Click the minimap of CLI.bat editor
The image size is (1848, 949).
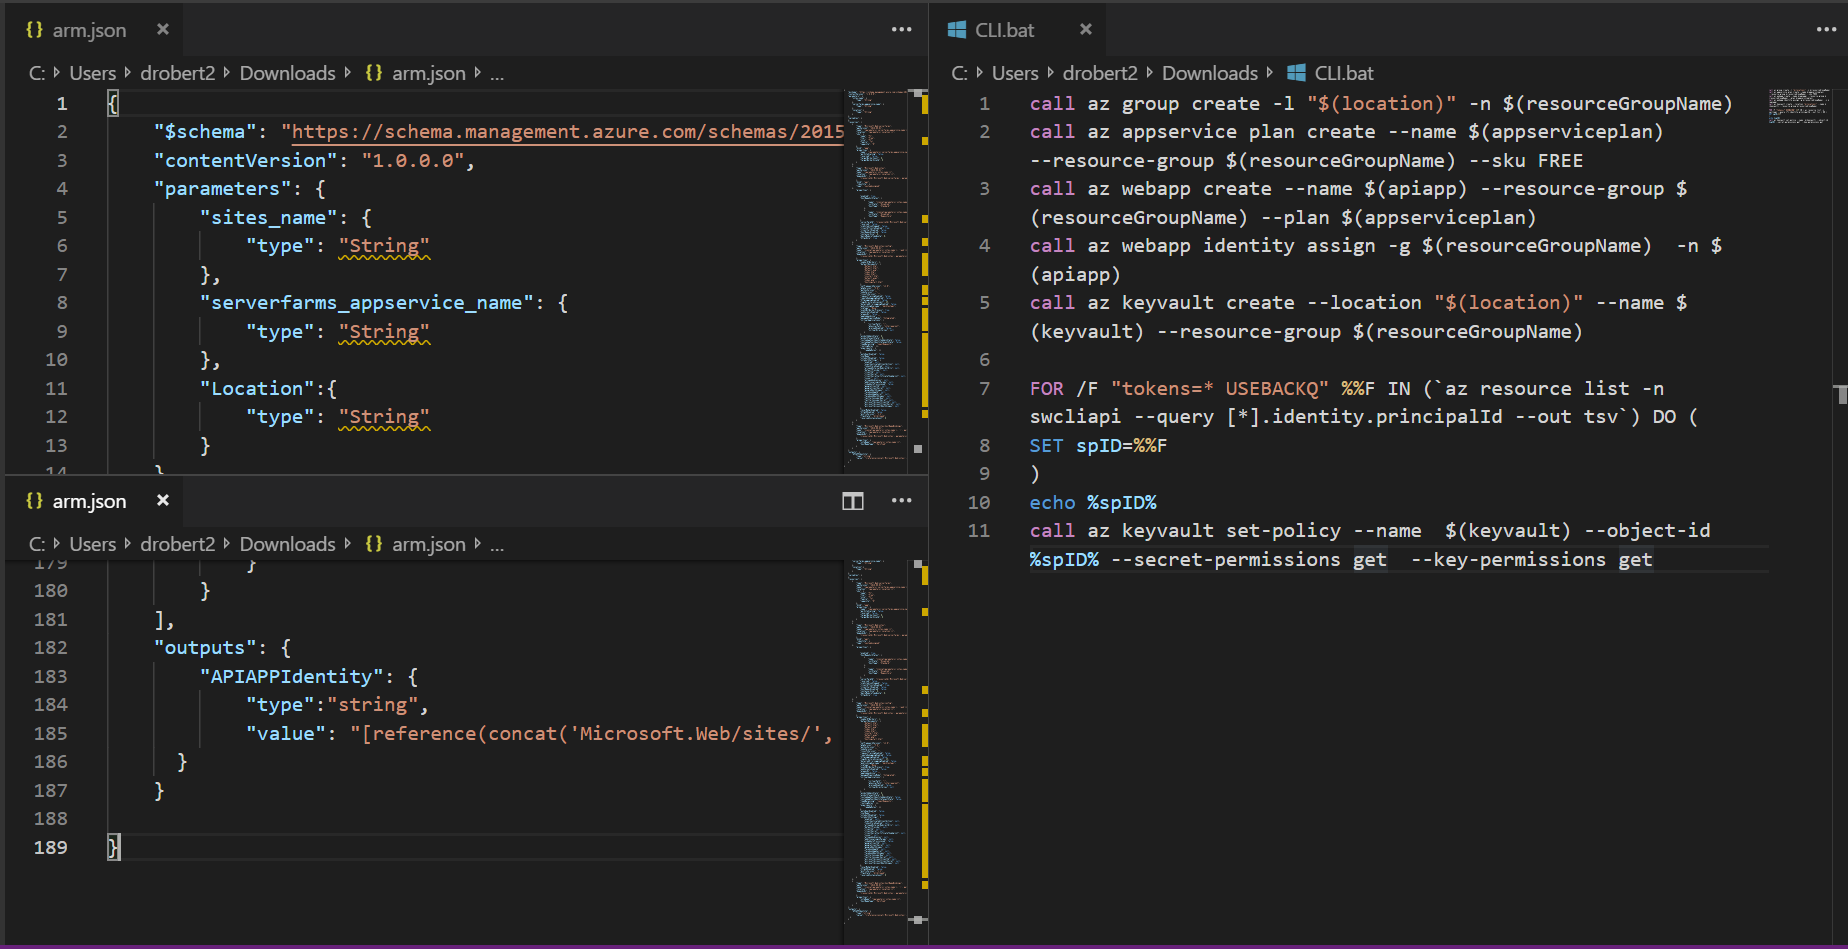[x=1799, y=106]
